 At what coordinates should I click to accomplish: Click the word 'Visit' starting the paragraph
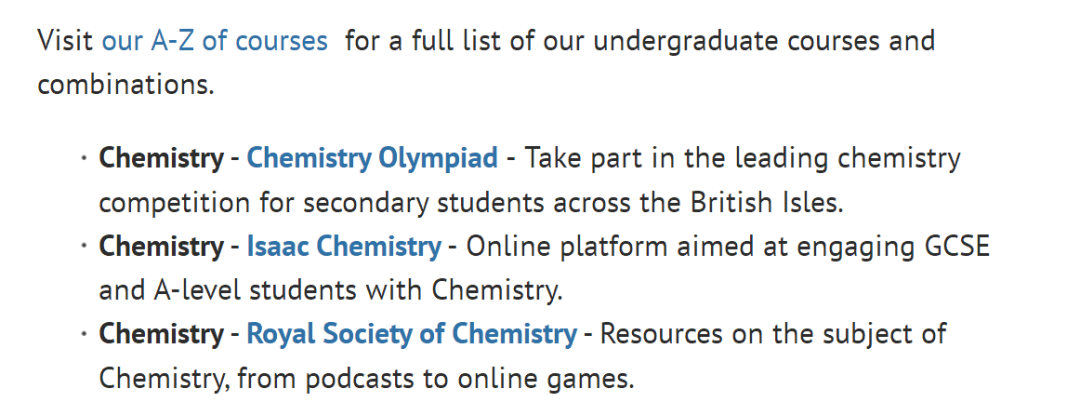tap(65, 41)
